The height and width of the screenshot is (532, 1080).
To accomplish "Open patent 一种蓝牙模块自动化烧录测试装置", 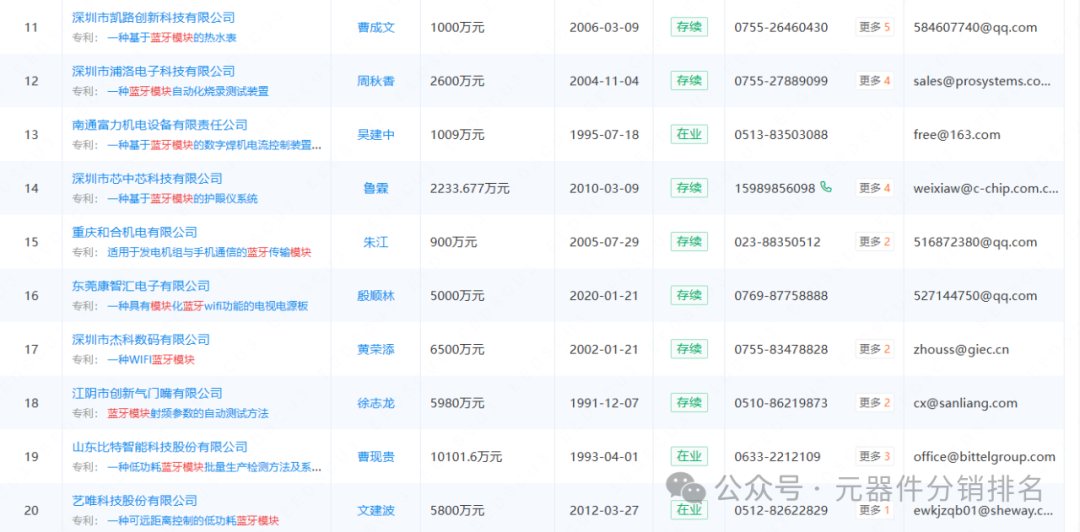I will pyautogui.click(x=188, y=92).
